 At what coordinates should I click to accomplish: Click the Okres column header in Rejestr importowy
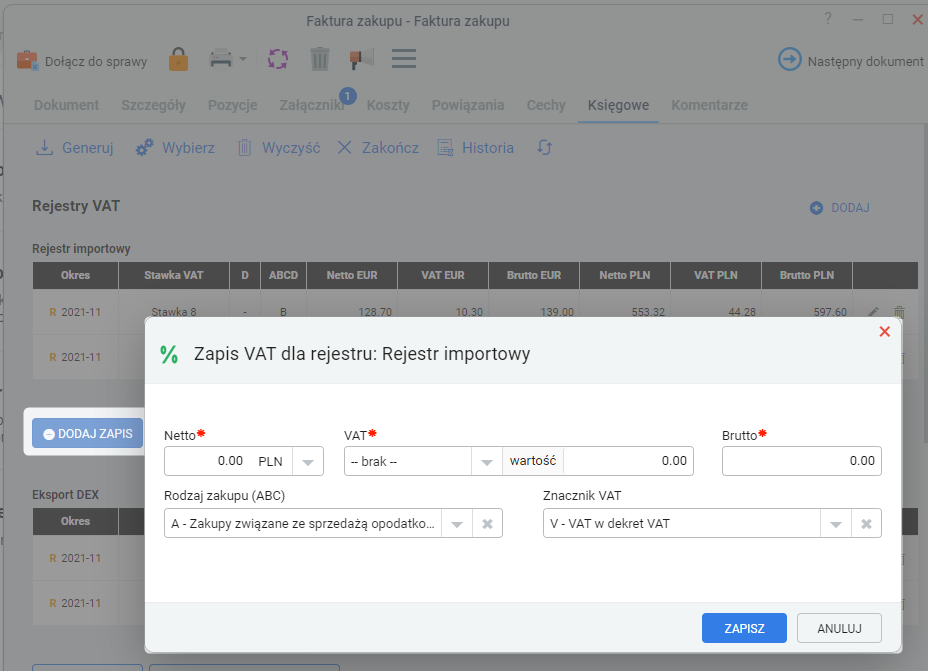coord(75,275)
